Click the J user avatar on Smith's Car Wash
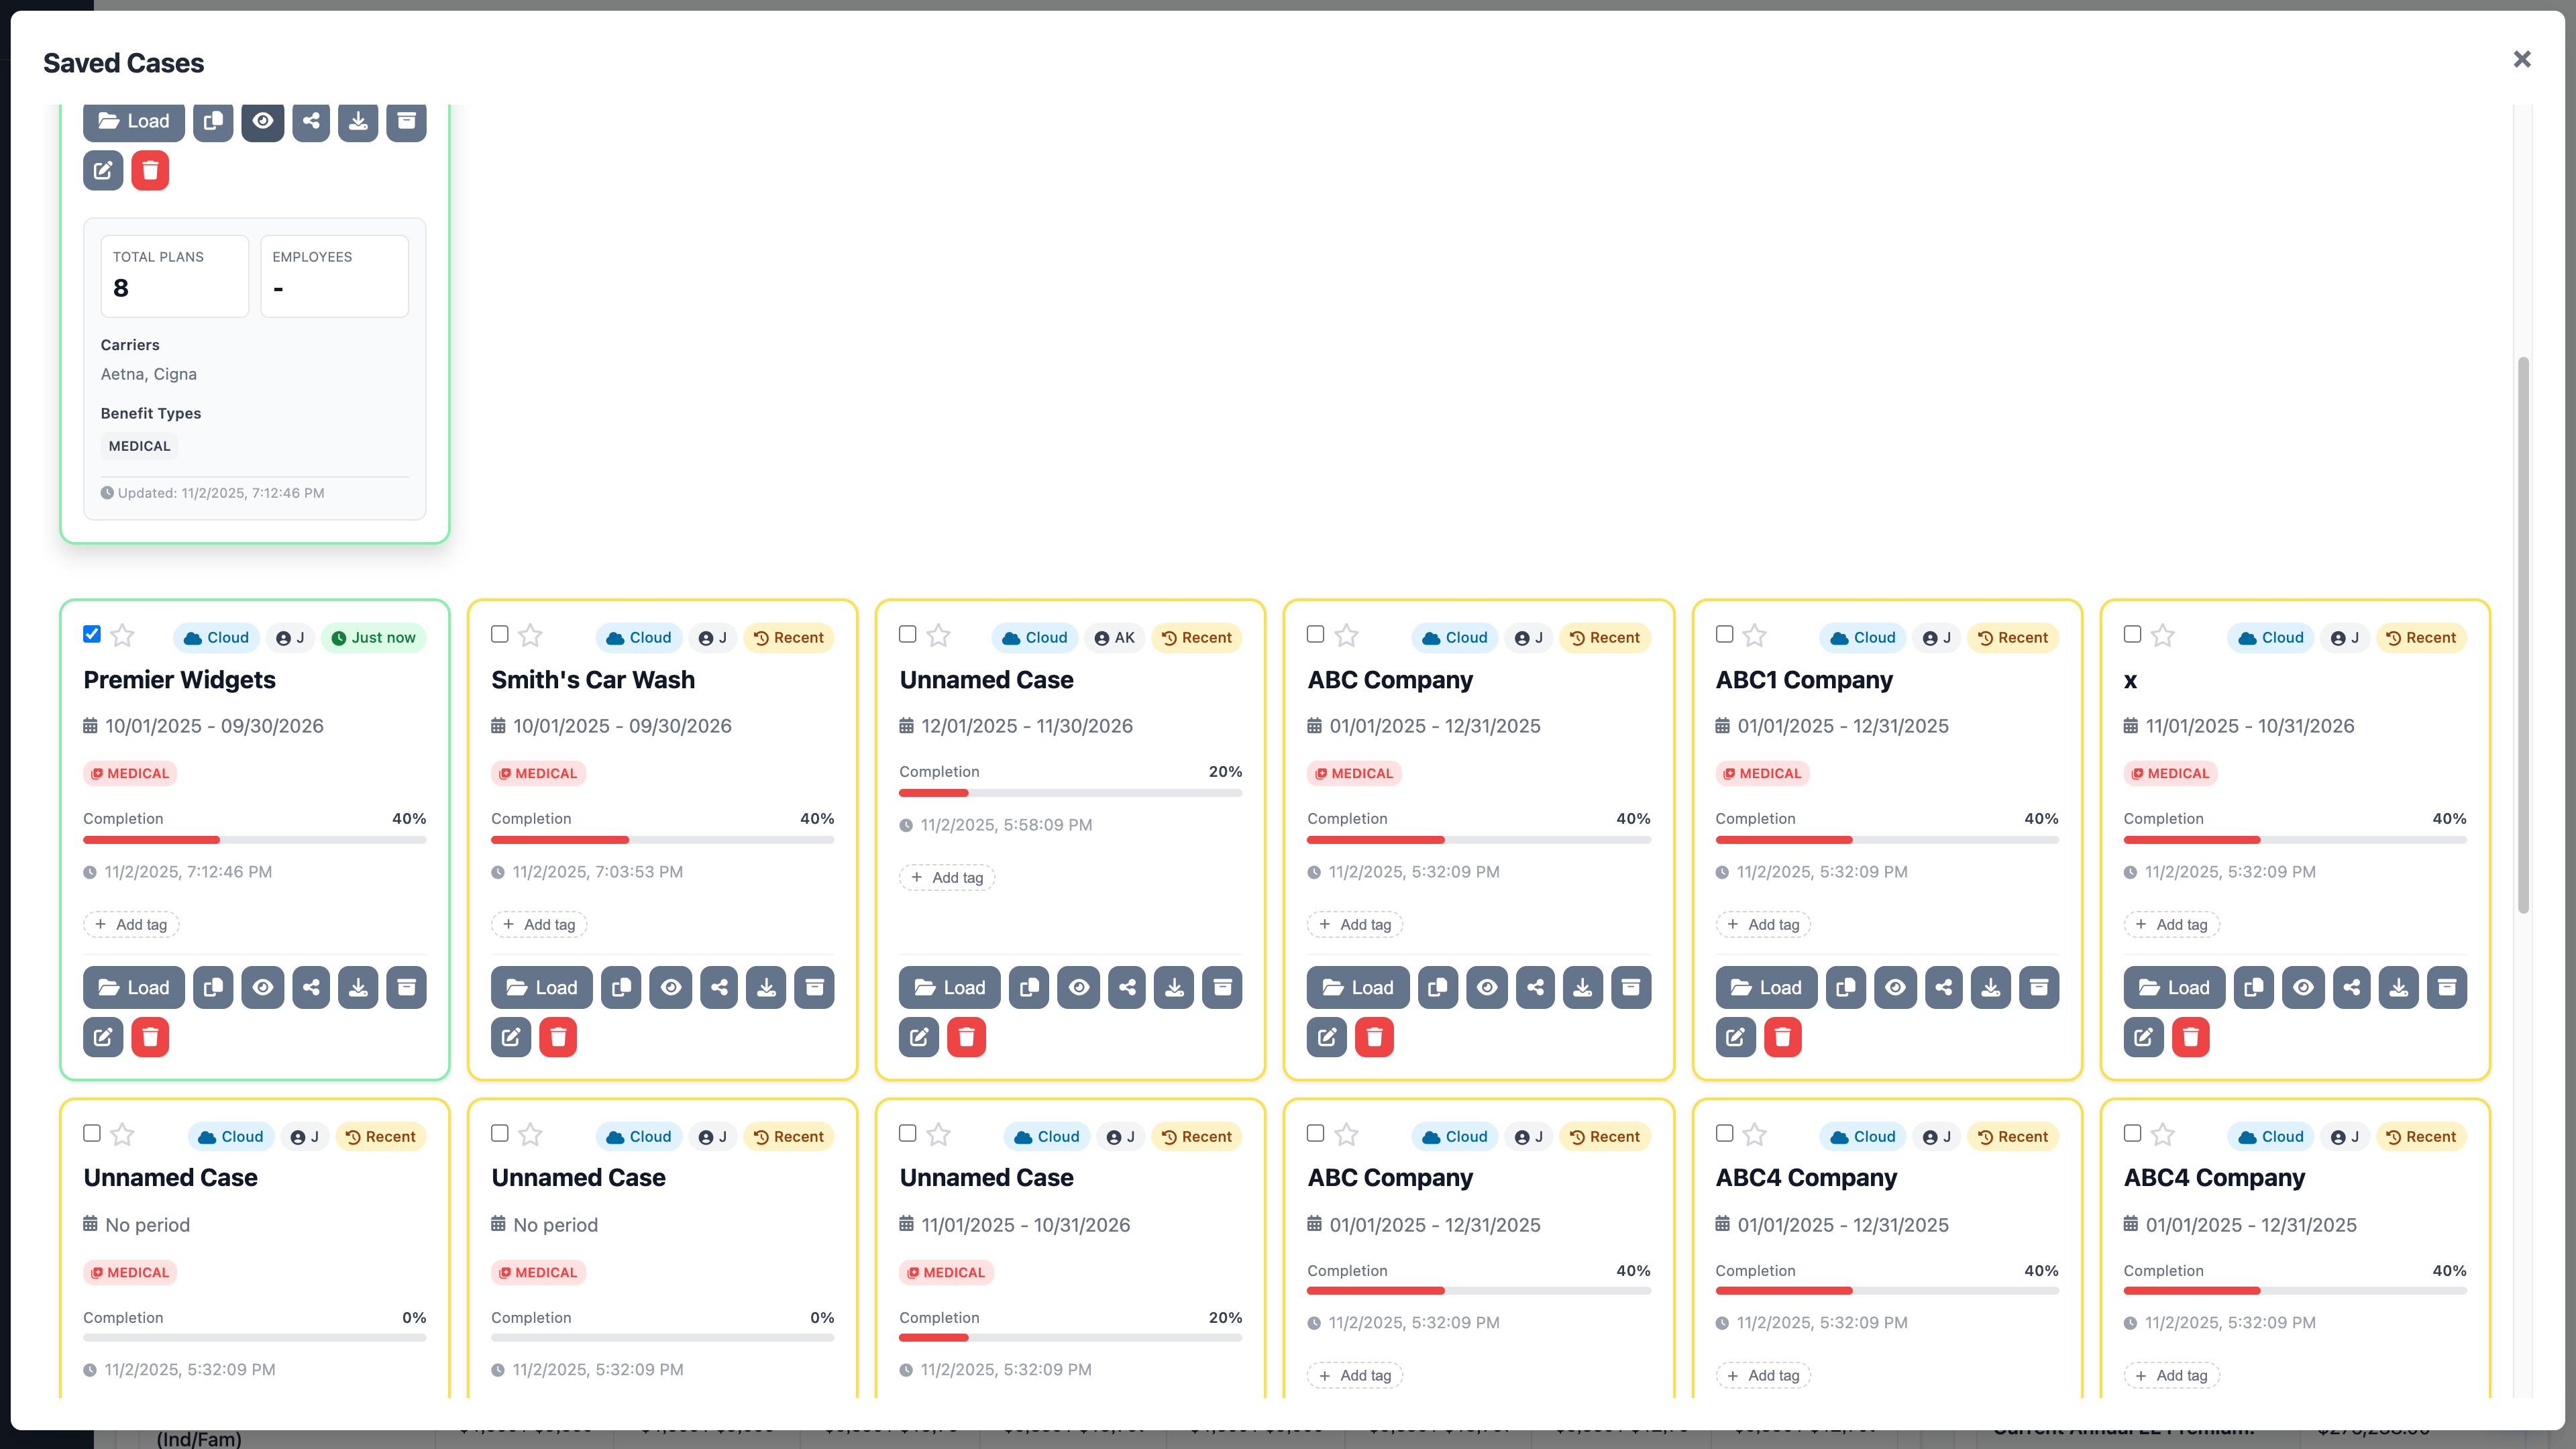2576x1449 pixels. tap(713, 637)
